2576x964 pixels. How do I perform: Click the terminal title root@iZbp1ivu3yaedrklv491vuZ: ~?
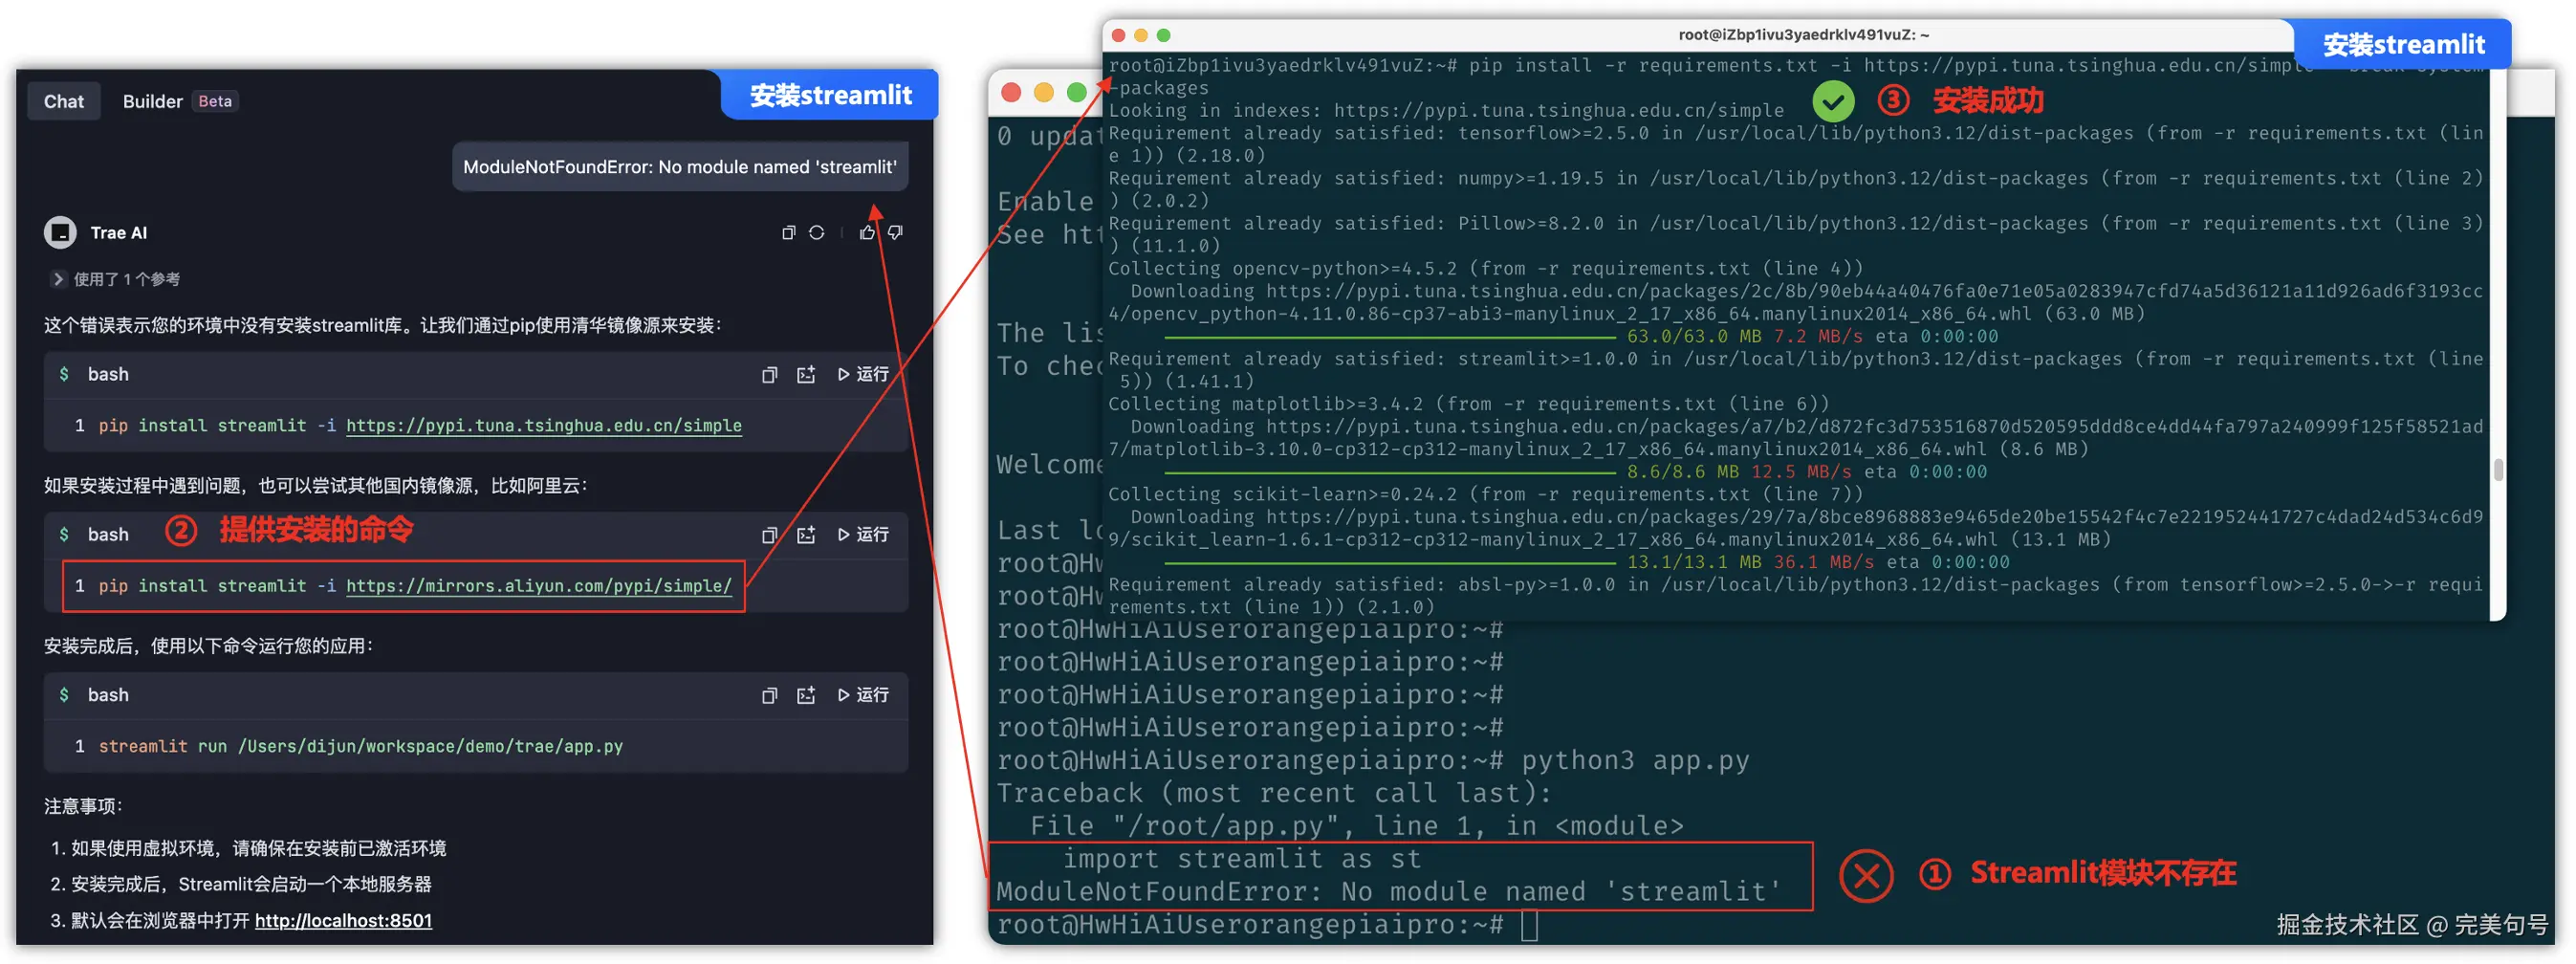pyautogui.click(x=1803, y=35)
